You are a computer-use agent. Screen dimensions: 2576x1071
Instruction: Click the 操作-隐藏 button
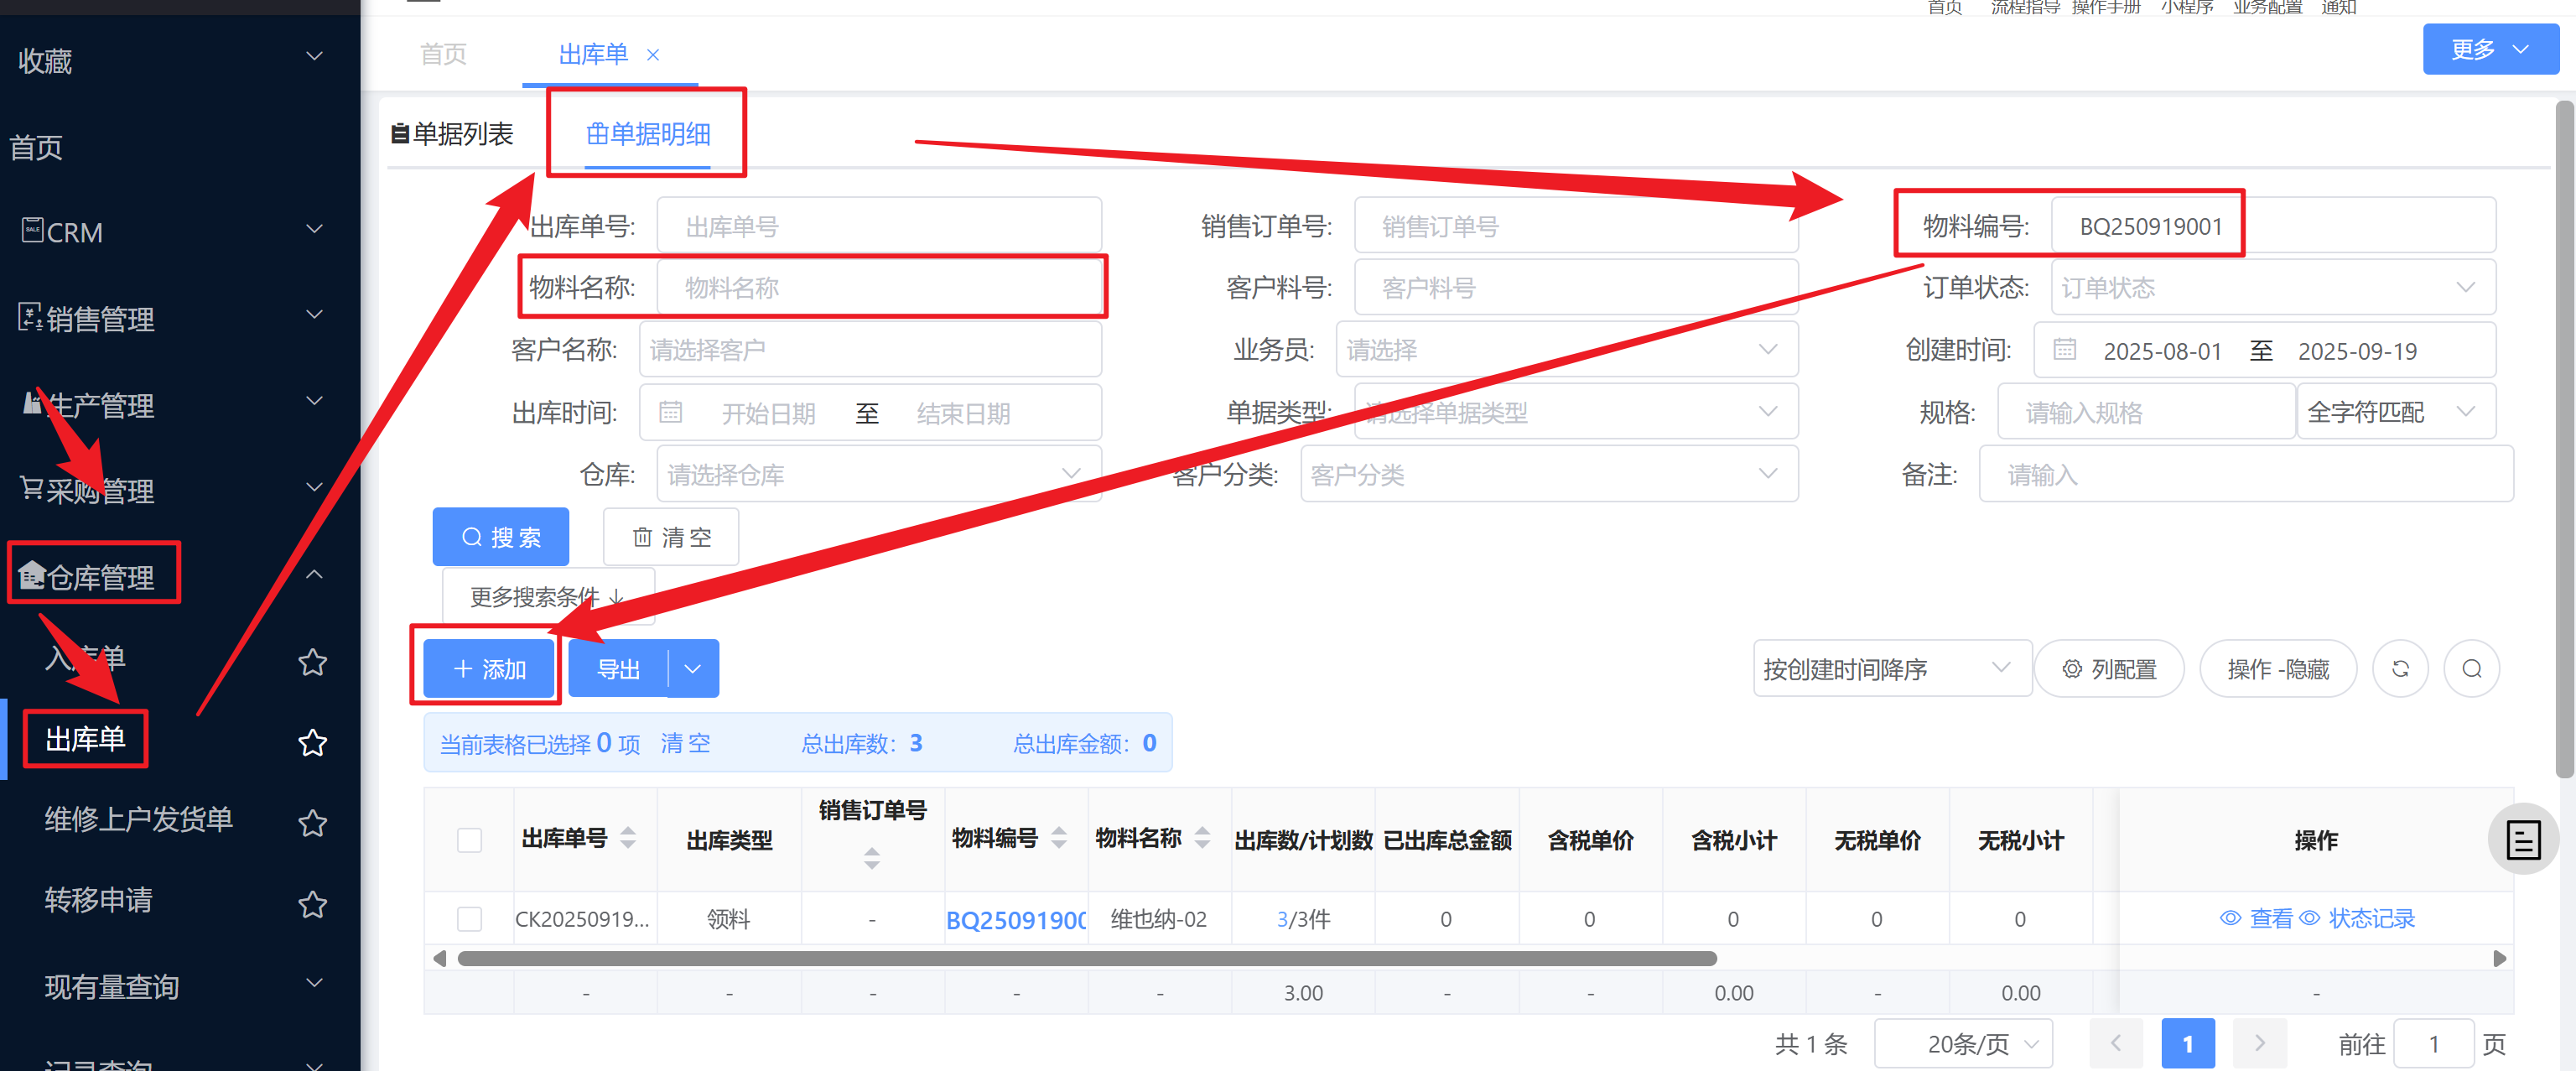(2278, 668)
